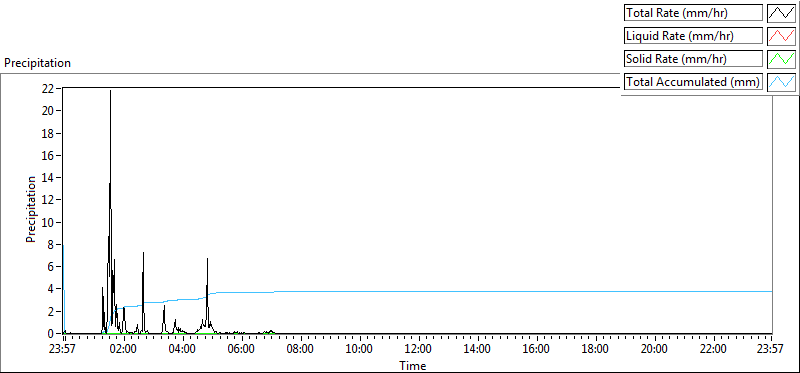
Task: Click the Precipitation graph caption
Action: click(37, 63)
